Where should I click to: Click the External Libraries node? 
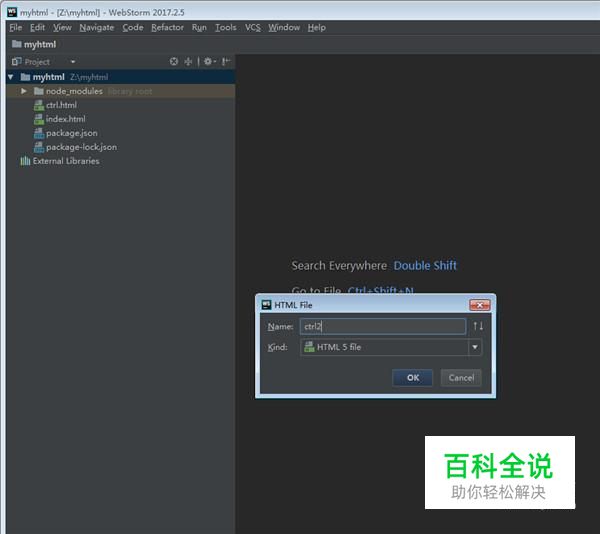pos(65,161)
